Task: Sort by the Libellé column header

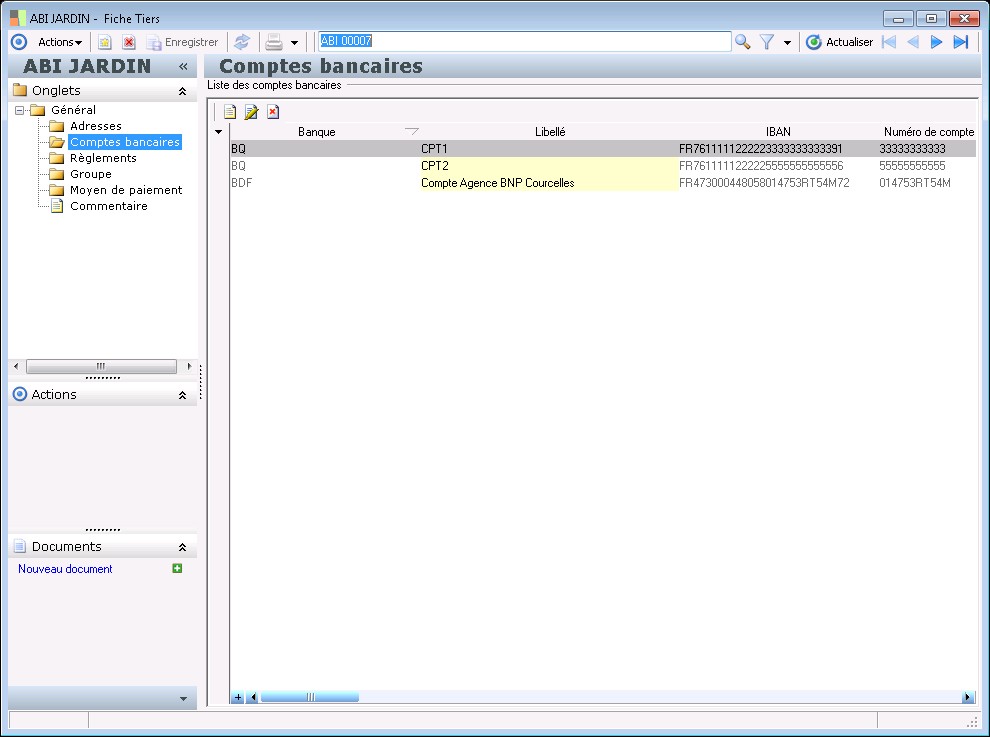Action: pos(550,132)
